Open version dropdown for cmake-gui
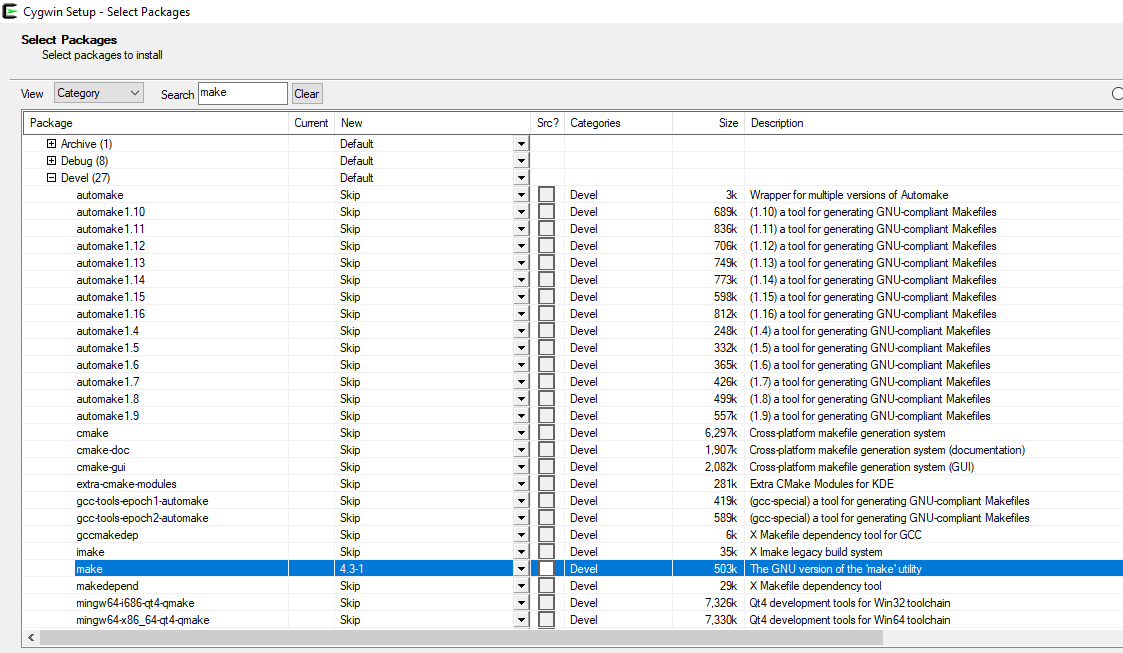This screenshot has width=1123, height=653. (521, 467)
